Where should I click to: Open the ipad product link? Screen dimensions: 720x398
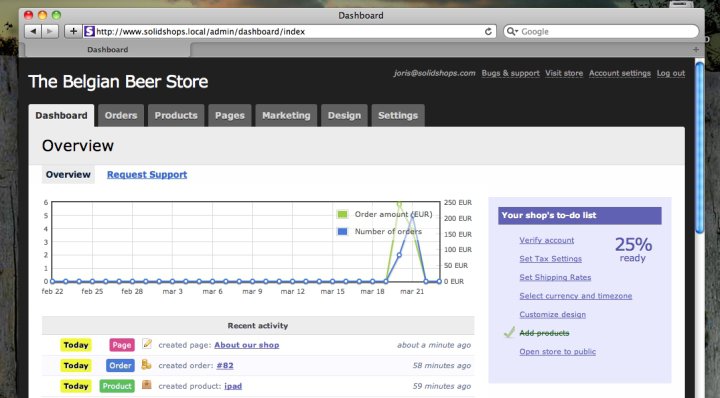point(233,386)
